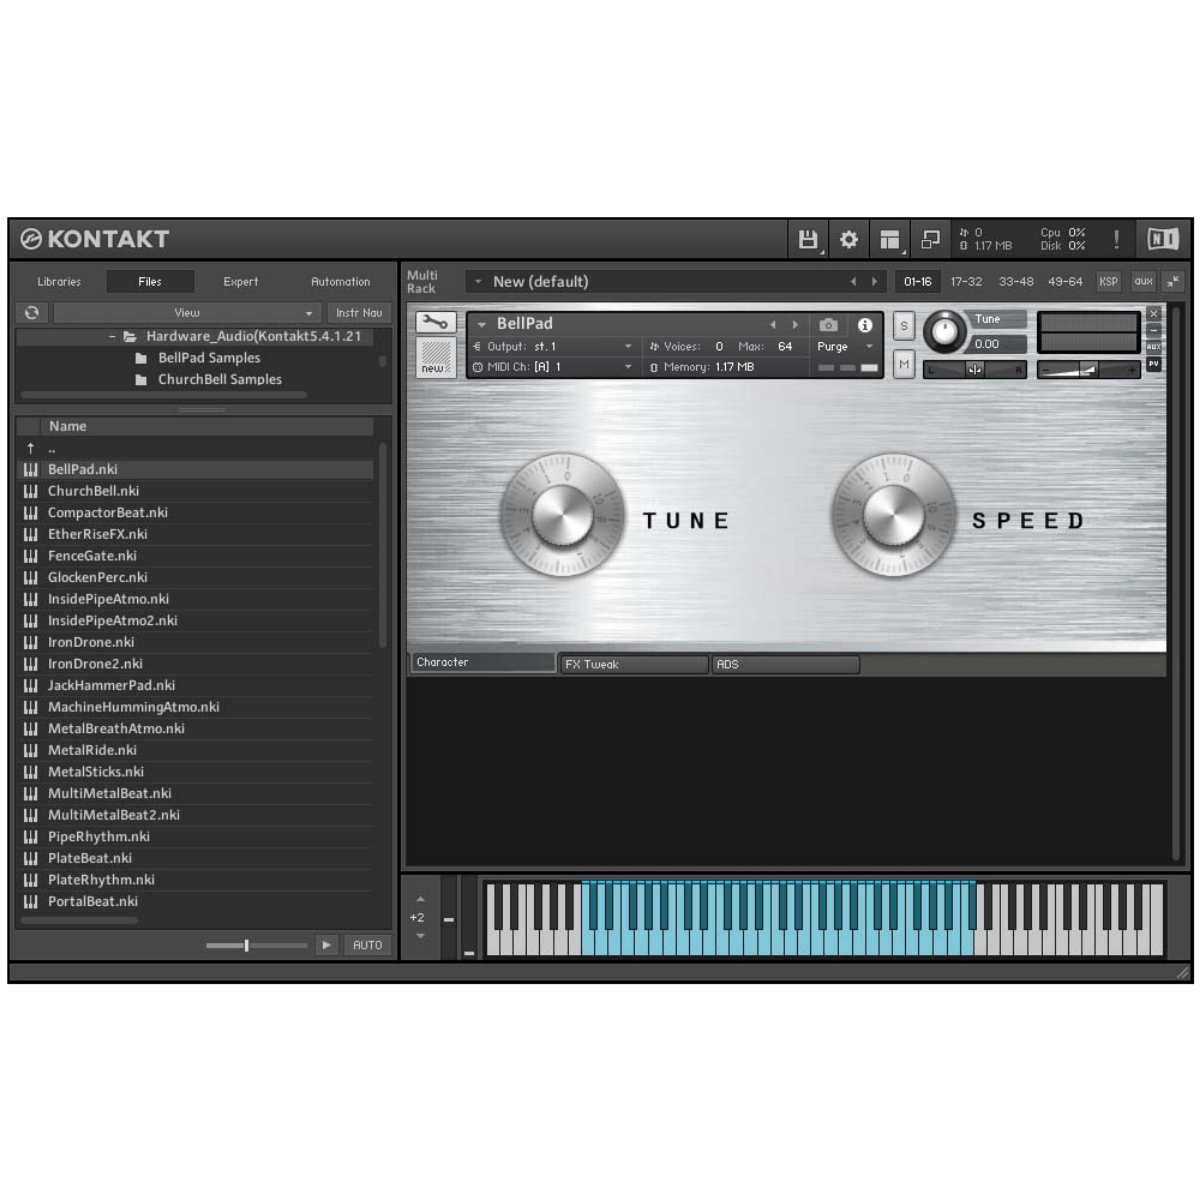Open the Character tab
This screenshot has height=1200, width=1200.
pyautogui.click(x=483, y=663)
